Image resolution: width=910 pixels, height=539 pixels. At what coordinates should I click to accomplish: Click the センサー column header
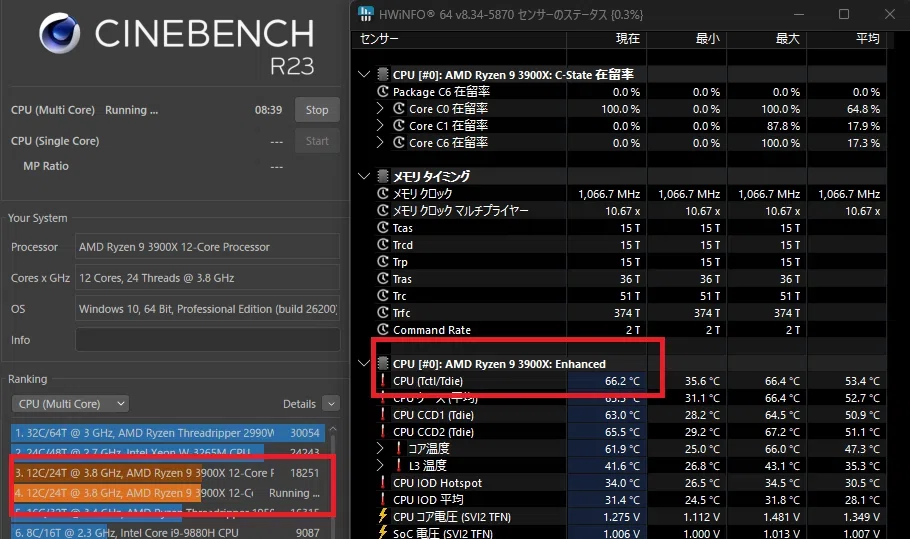[379, 38]
